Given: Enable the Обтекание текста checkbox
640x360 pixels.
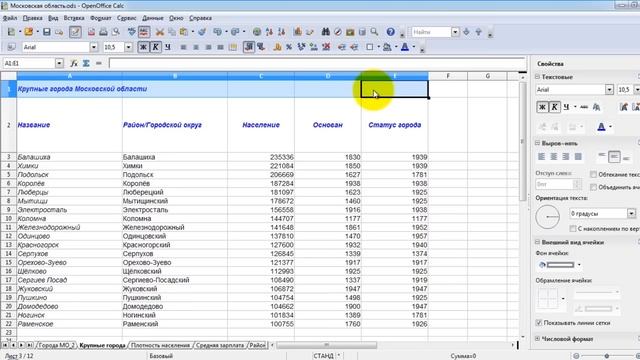Looking at the screenshot, I should click(x=593, y=174).
